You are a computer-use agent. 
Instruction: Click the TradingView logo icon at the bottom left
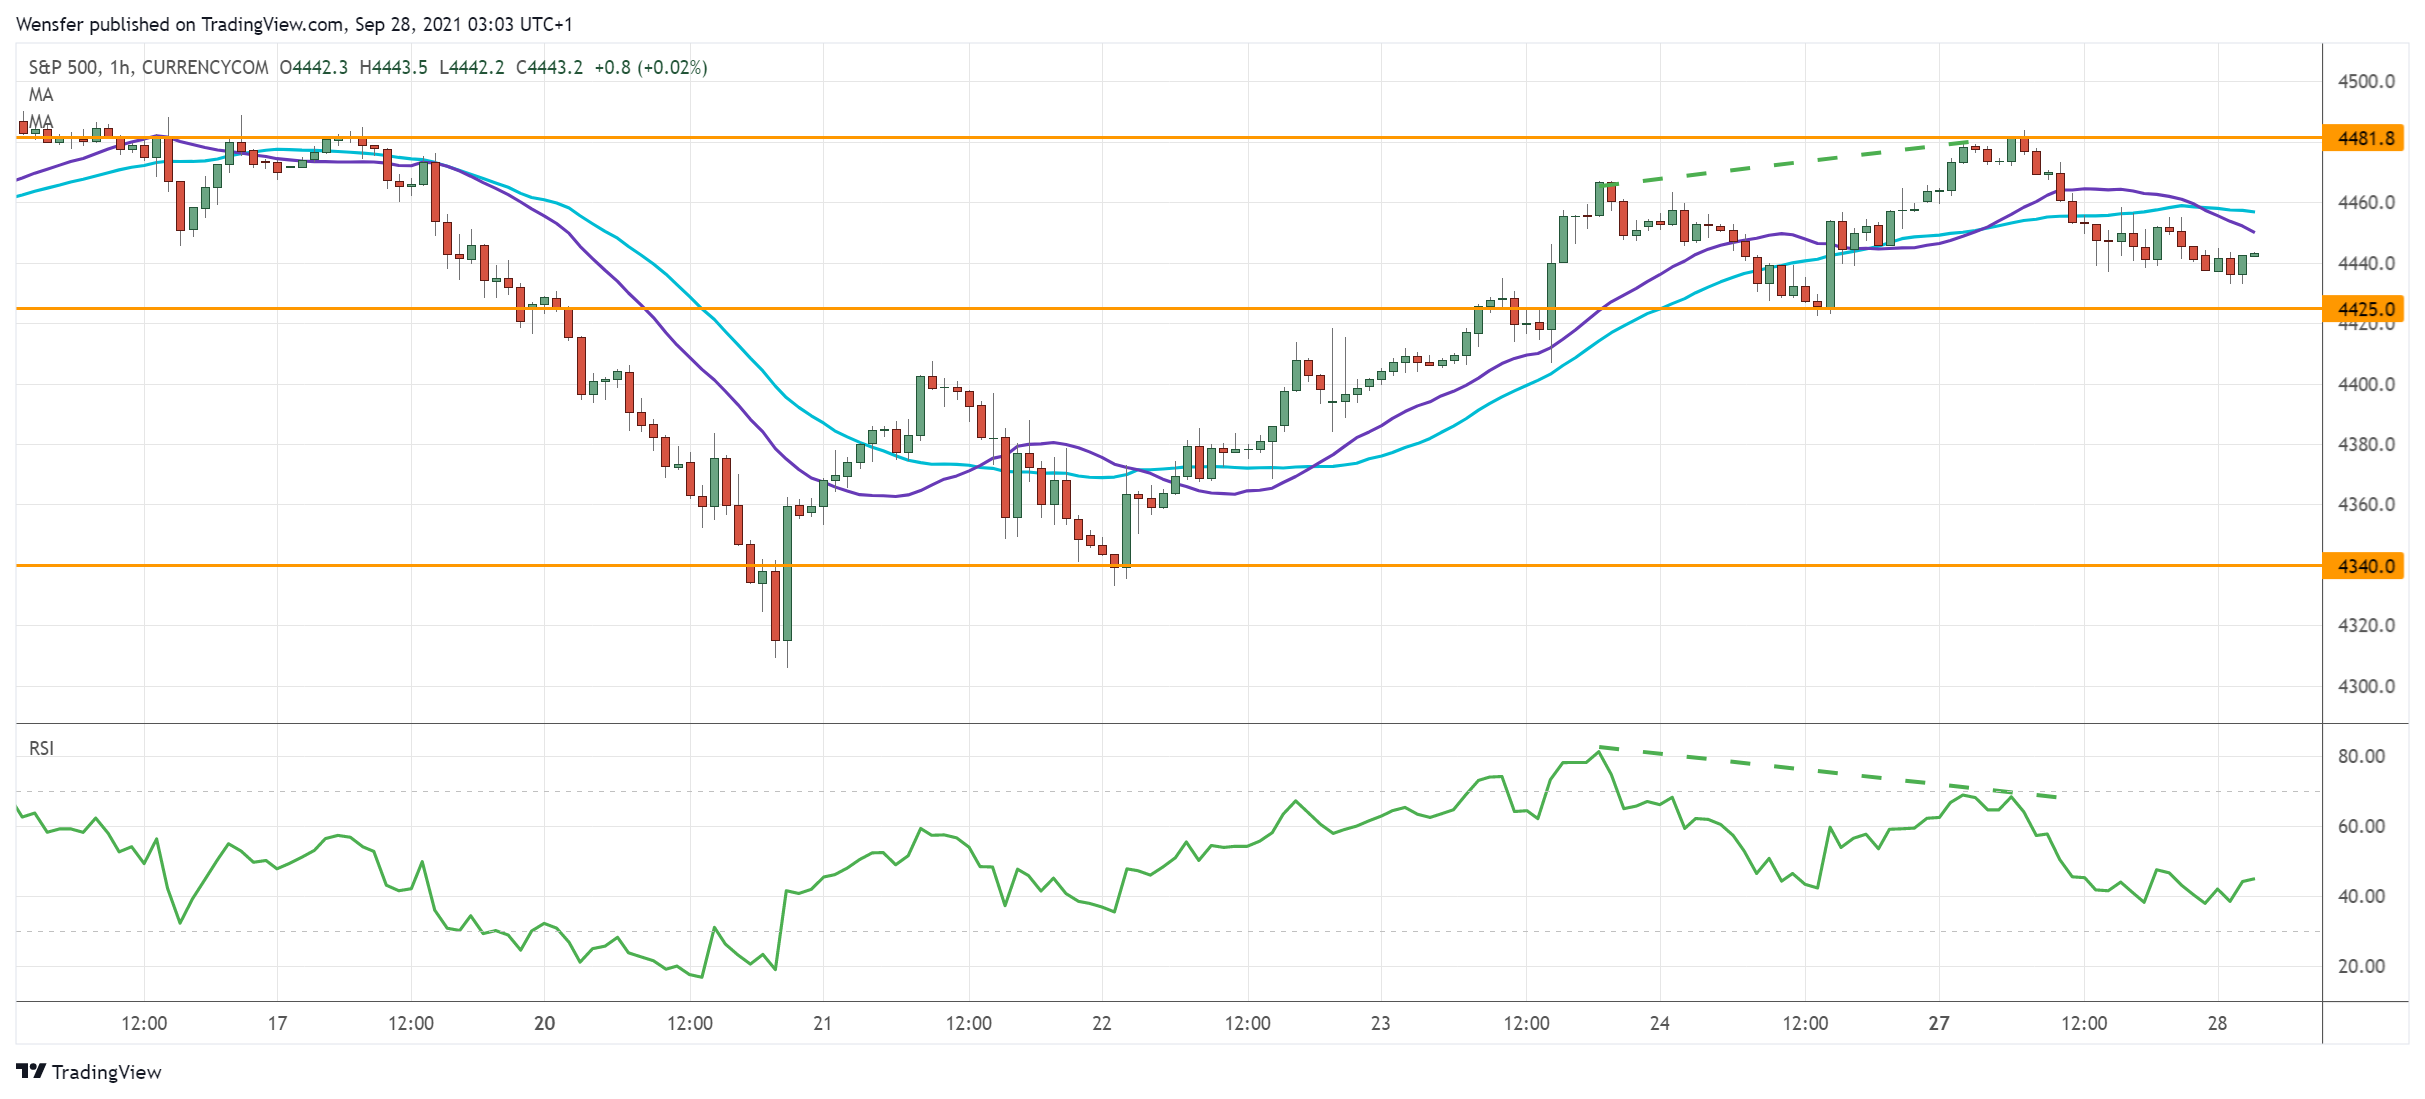click(31, 1071)
